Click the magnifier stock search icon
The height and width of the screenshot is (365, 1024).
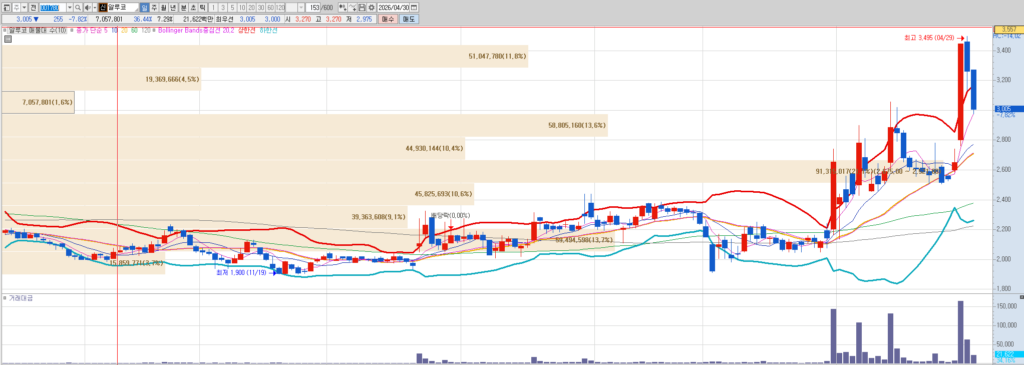78,7
